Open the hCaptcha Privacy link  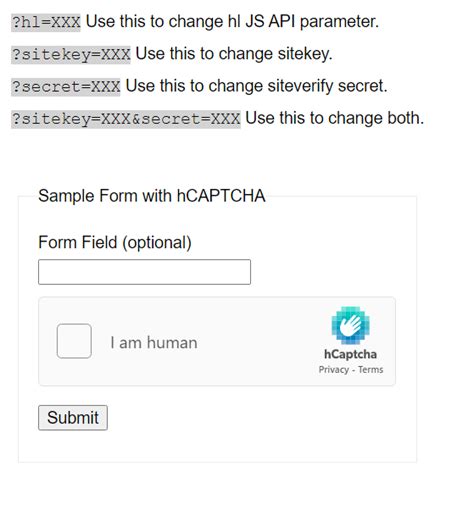click(x=334, y=370)
